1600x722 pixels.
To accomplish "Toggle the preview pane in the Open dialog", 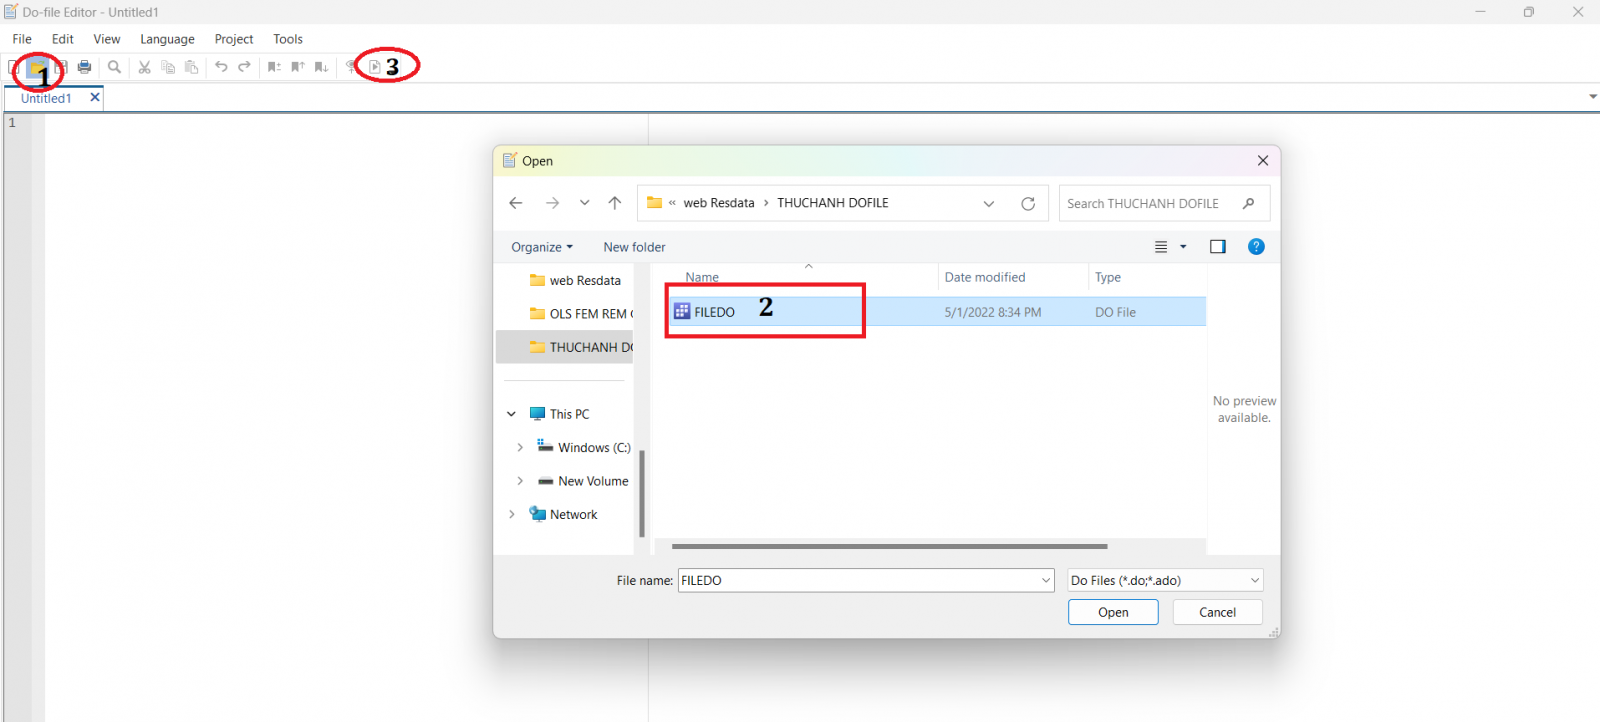I will pos(1217,247).
